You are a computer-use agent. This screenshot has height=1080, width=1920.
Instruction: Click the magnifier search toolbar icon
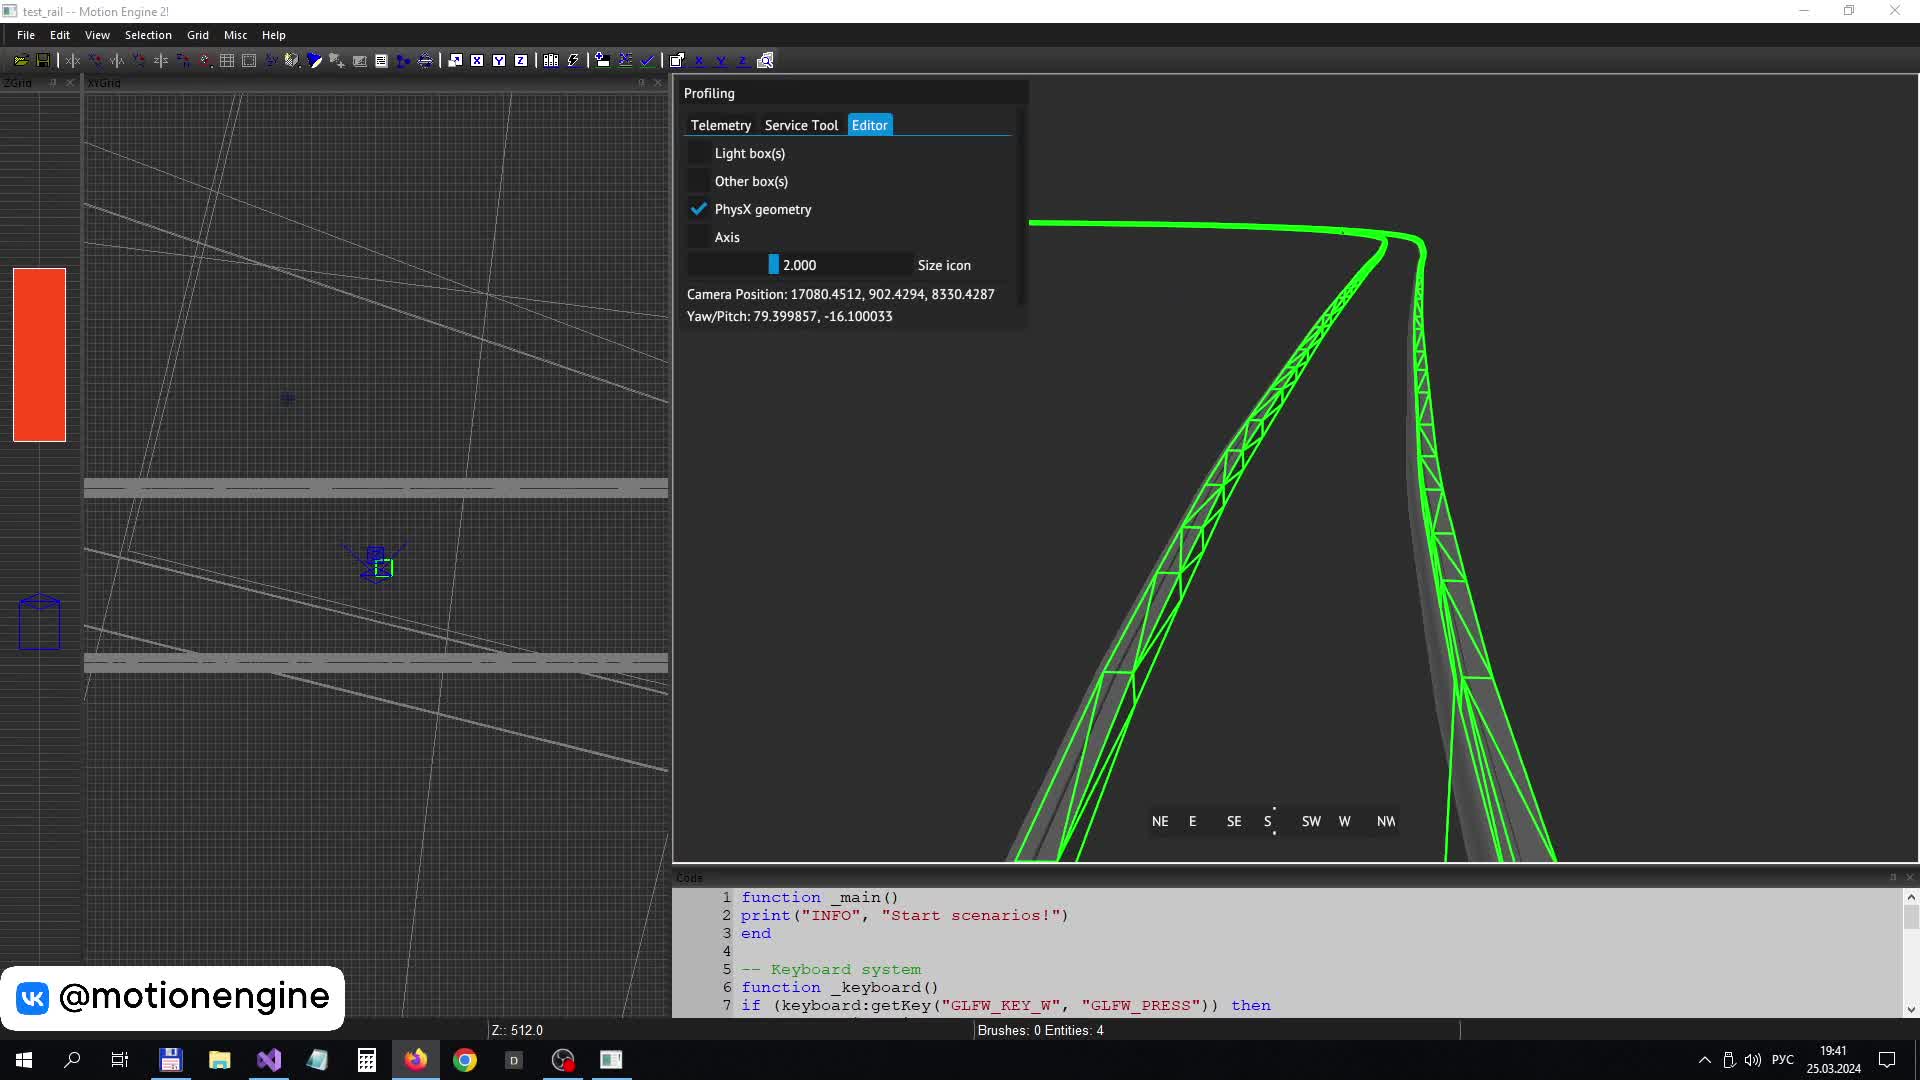coord(765,61)
